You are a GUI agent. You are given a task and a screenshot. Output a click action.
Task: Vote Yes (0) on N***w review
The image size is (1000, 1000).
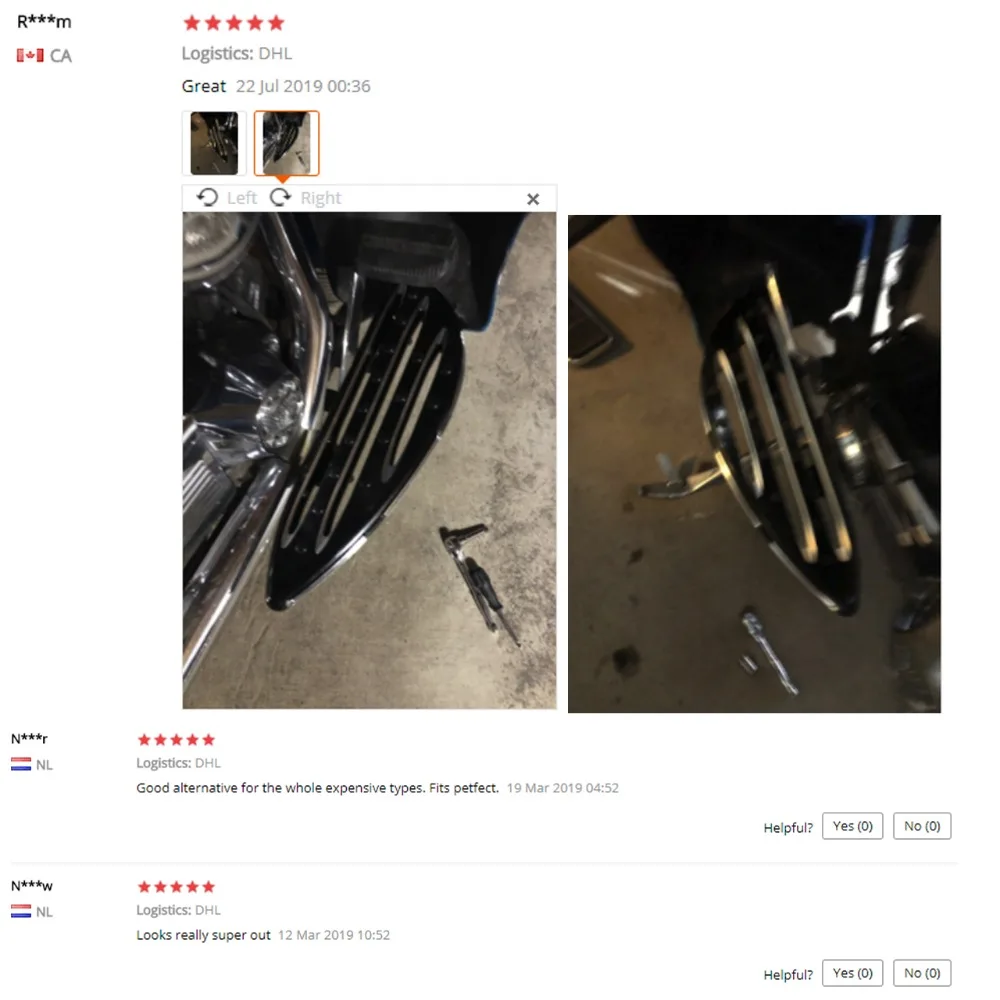coord(853,973)
